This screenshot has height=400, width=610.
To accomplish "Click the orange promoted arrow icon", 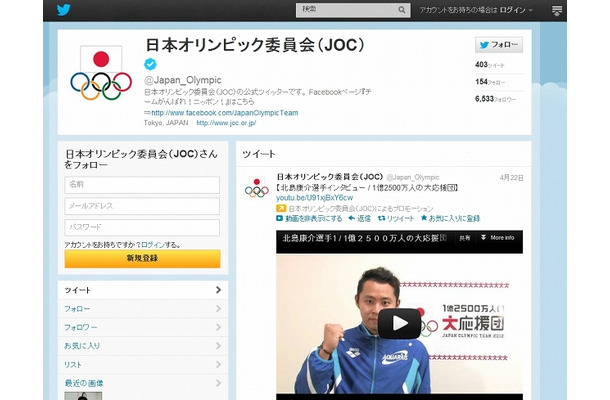I will pyautogui.click(x=281, y=209).
